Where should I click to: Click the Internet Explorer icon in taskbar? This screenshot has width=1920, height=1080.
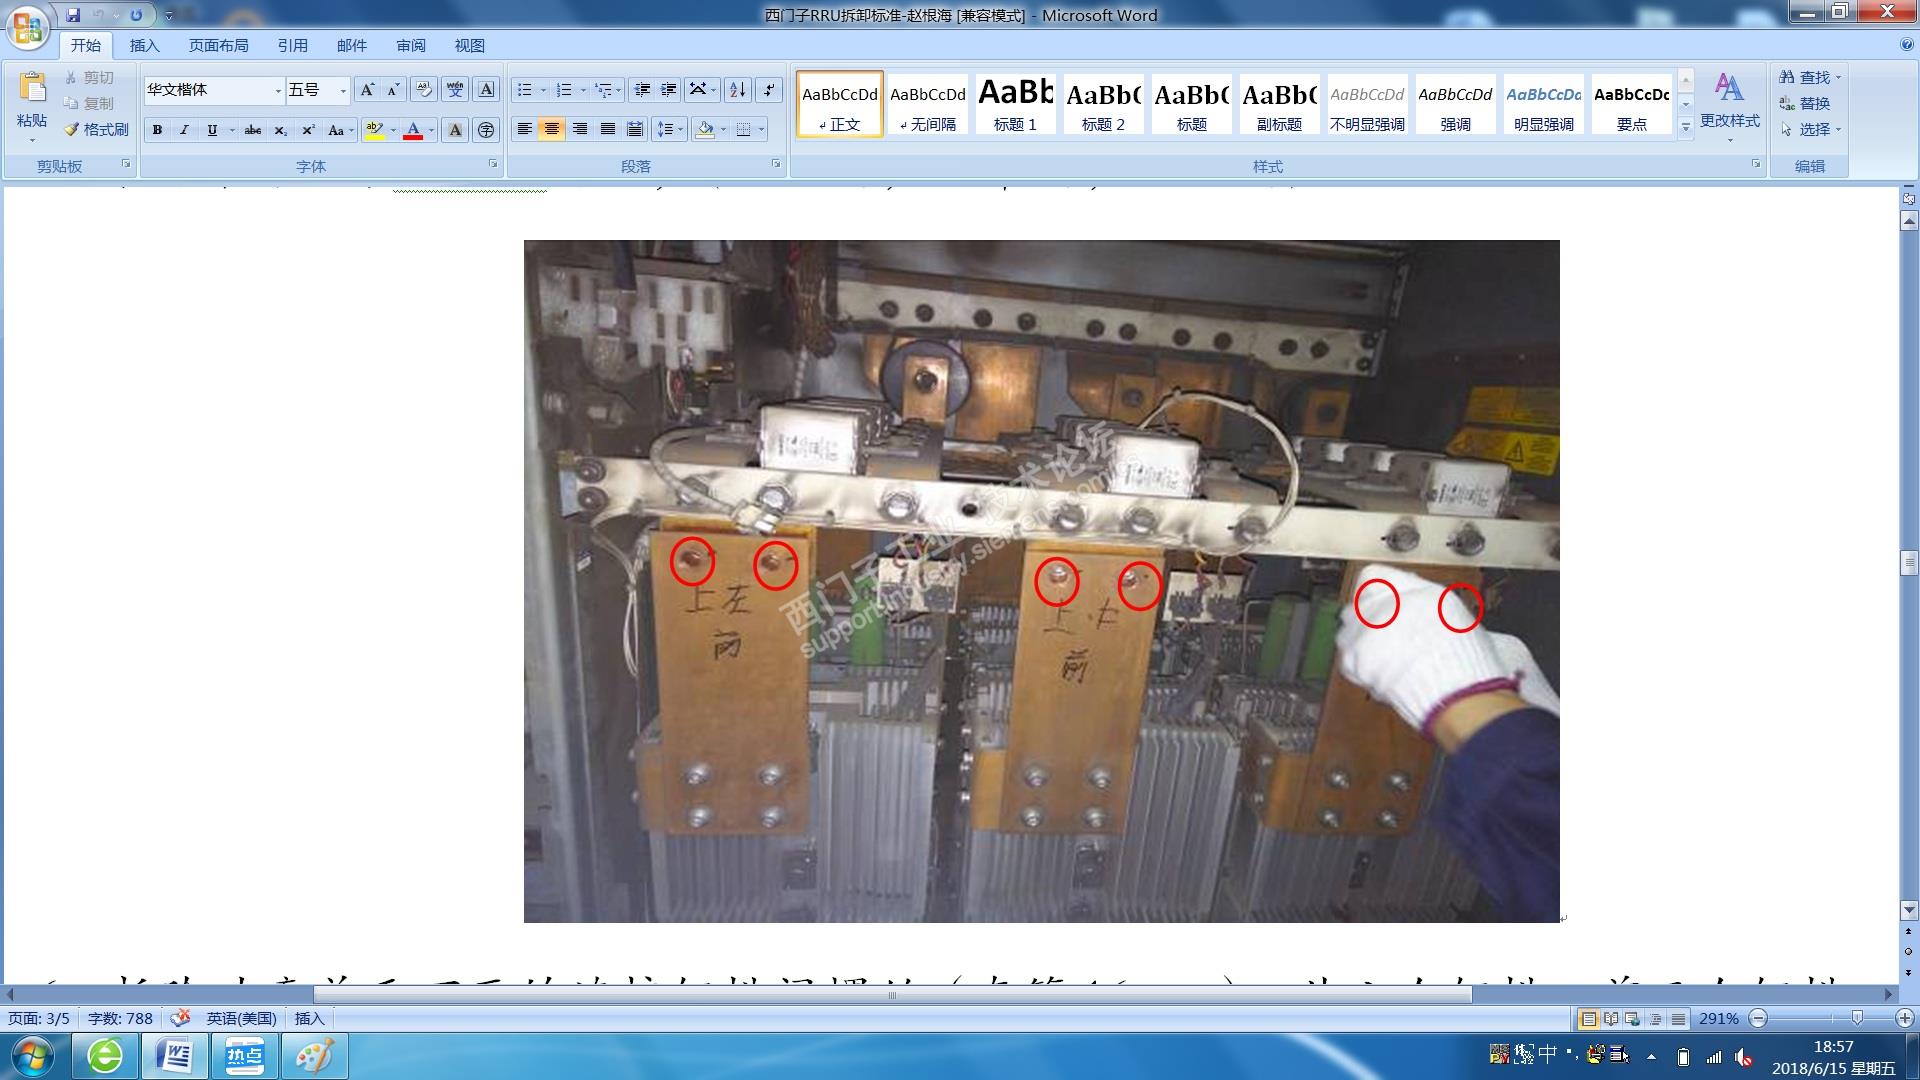(105, 1056)
